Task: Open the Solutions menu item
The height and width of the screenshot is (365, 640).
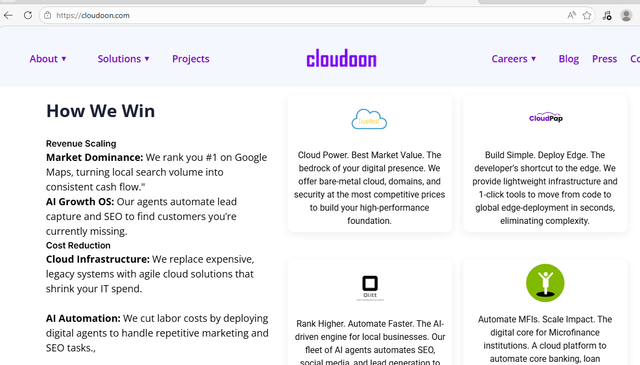Action: [119, 59]
